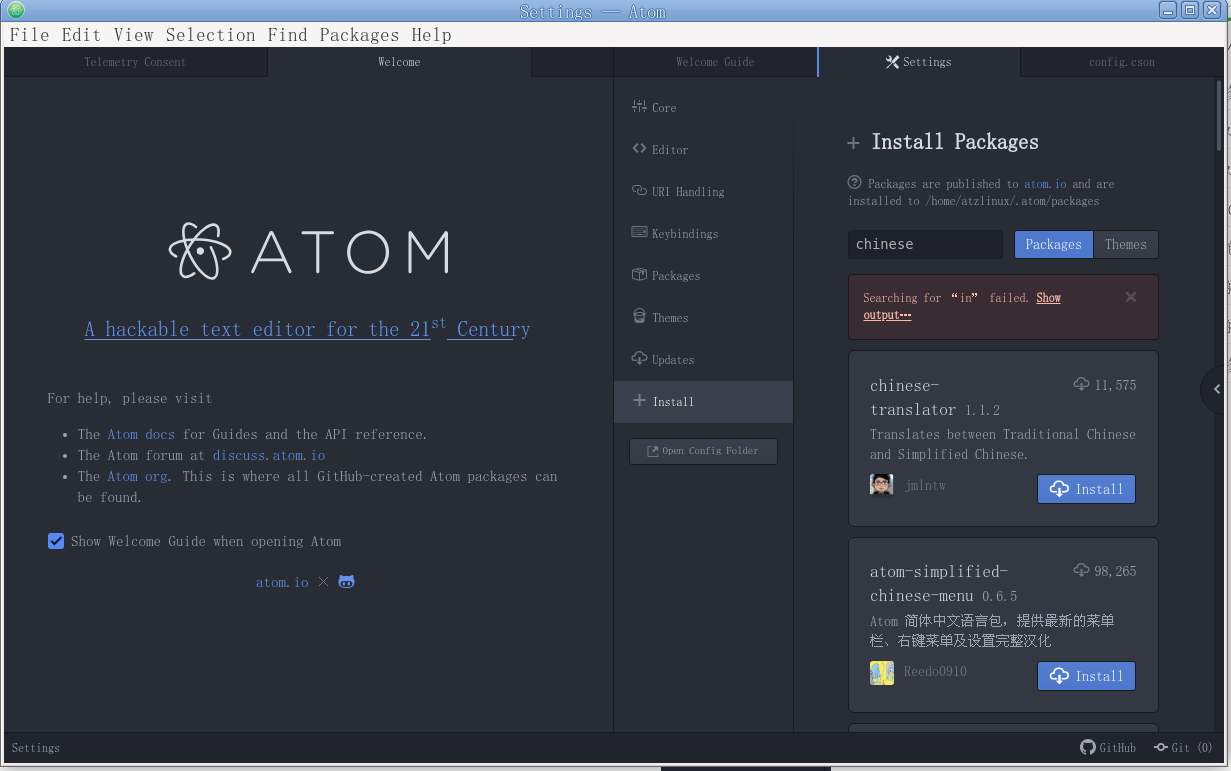Open the File menu

[x=29, y=35]
